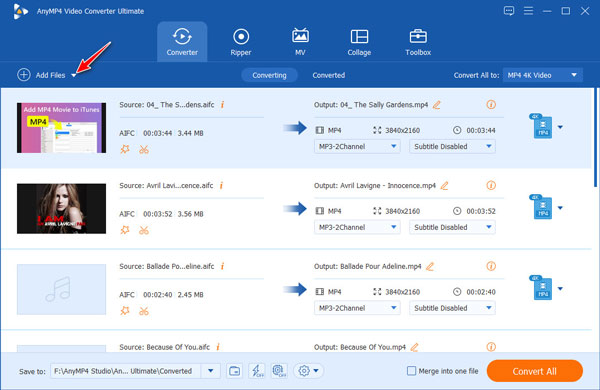600x390 pixels.
Task: Open audio track dropdown for Avril Lavigne
Action: (x=357, y=227)
